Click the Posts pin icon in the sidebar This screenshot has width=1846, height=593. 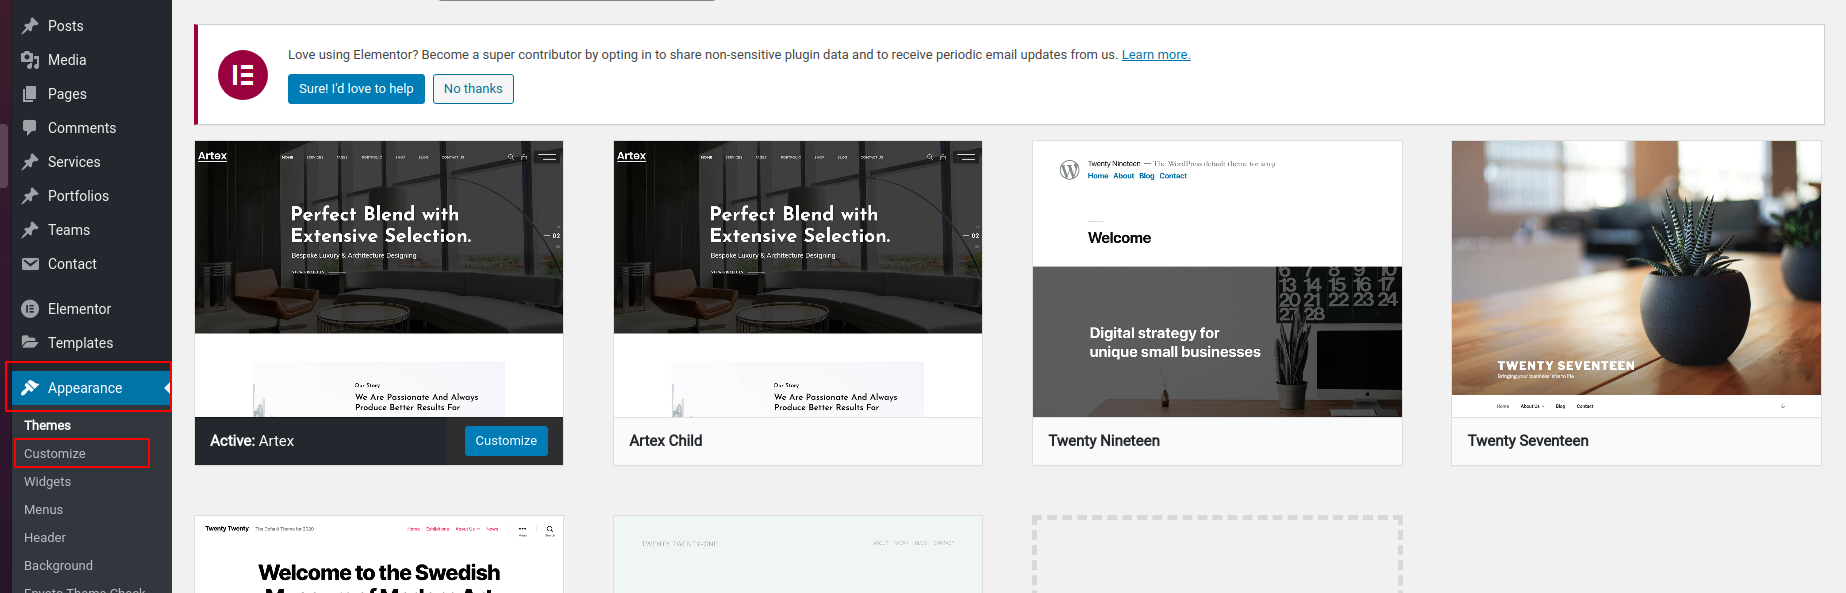30,26
